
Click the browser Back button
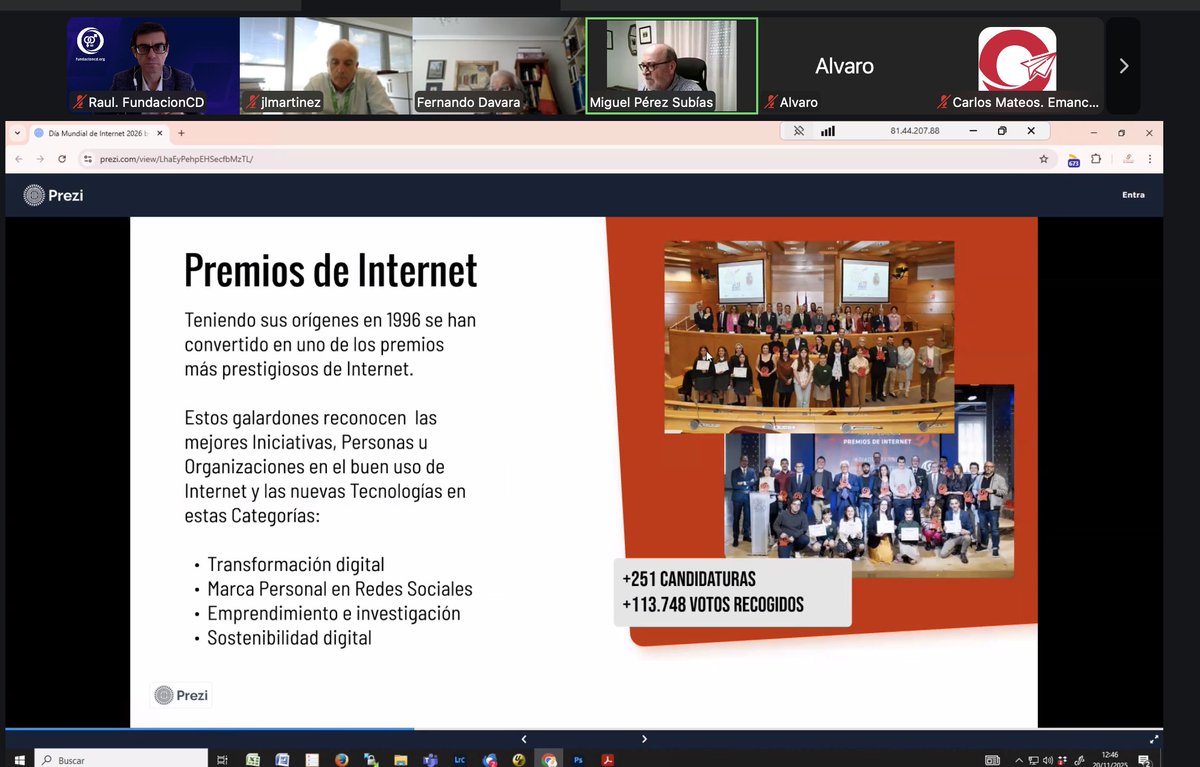click(17, 159)
